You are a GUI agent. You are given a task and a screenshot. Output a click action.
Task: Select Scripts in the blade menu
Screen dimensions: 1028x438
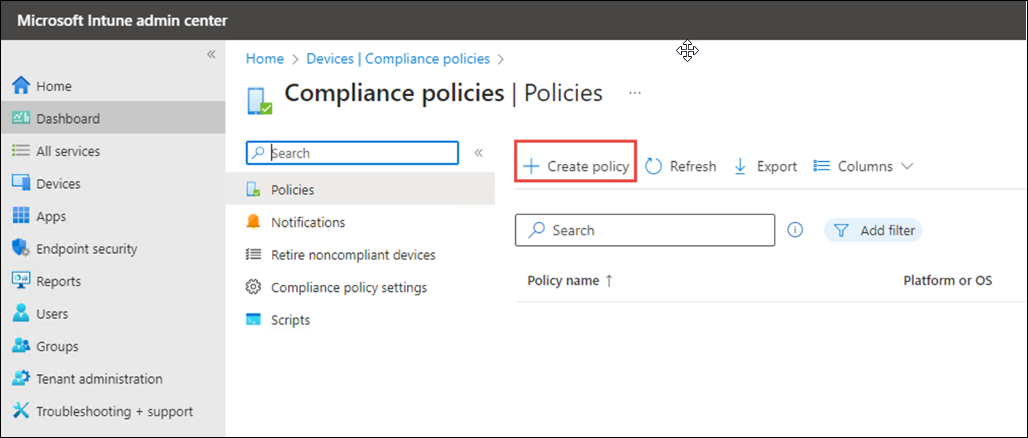[x=290, y=320]
